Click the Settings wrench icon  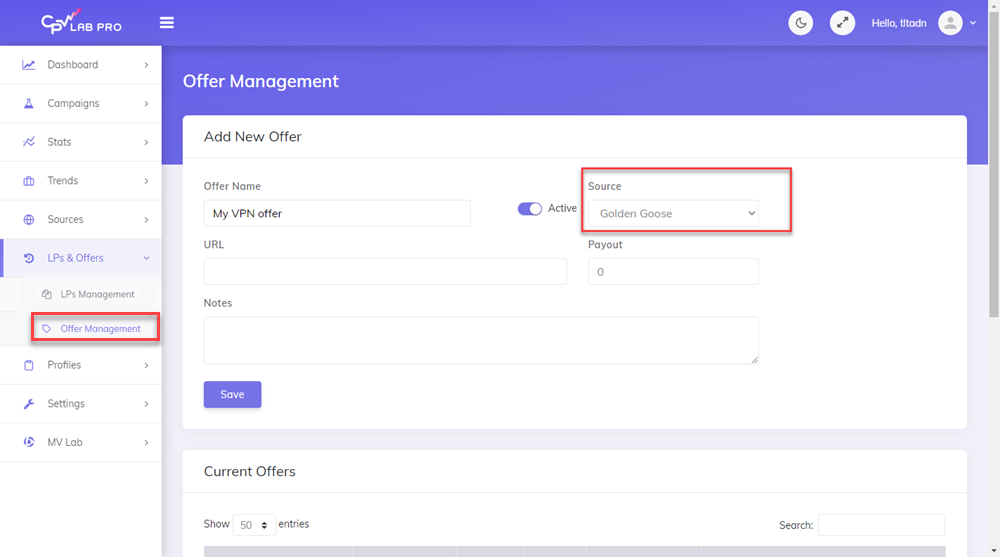point(28,404)
